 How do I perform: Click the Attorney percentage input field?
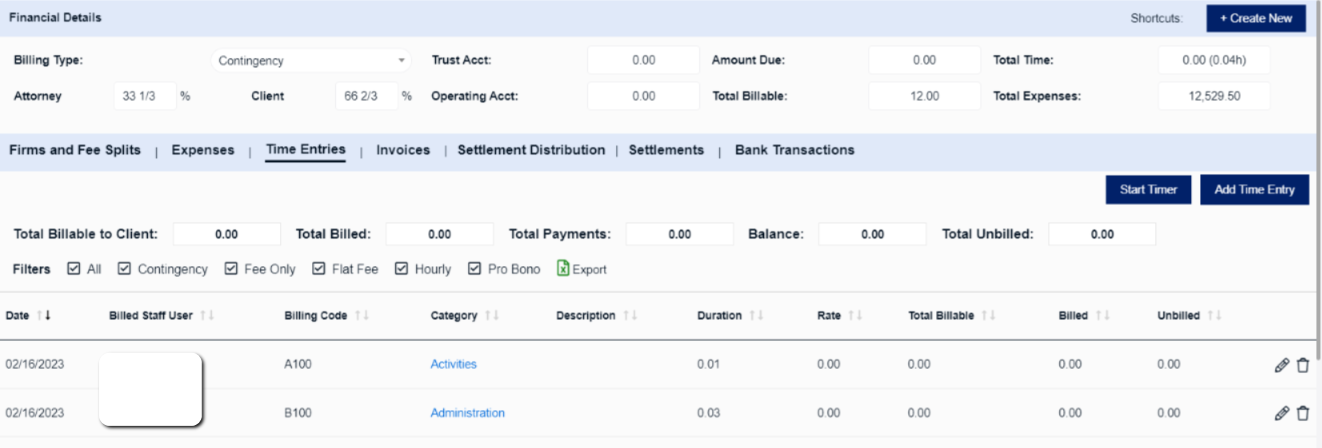click(145, 96)
